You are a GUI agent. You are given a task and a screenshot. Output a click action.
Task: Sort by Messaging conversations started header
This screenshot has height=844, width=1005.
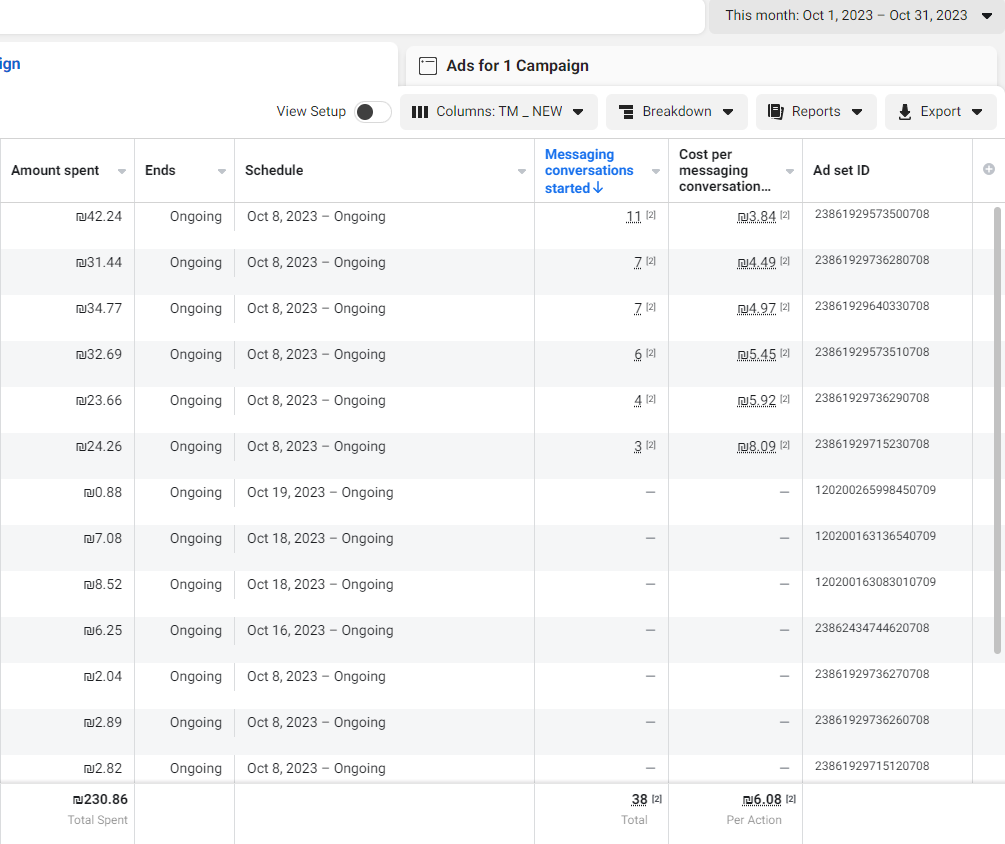[x=589, y=171]
